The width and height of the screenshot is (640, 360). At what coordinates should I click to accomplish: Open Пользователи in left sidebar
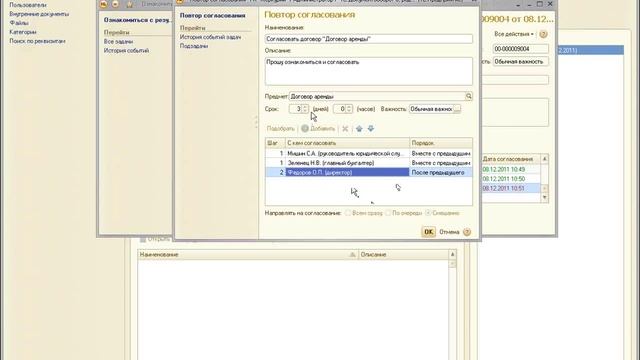(x=28, y=5)
